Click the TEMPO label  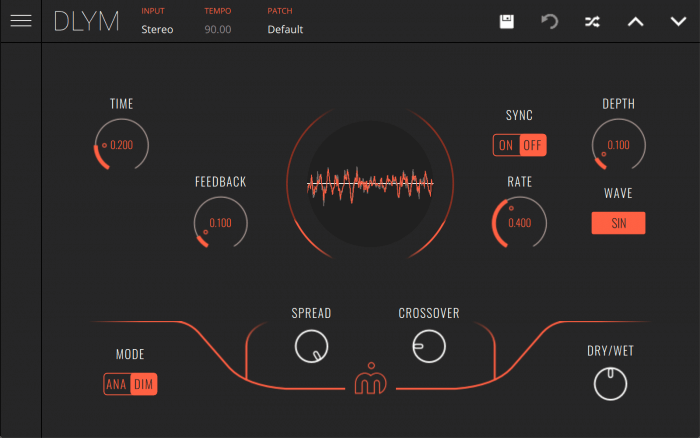(218, 11)
